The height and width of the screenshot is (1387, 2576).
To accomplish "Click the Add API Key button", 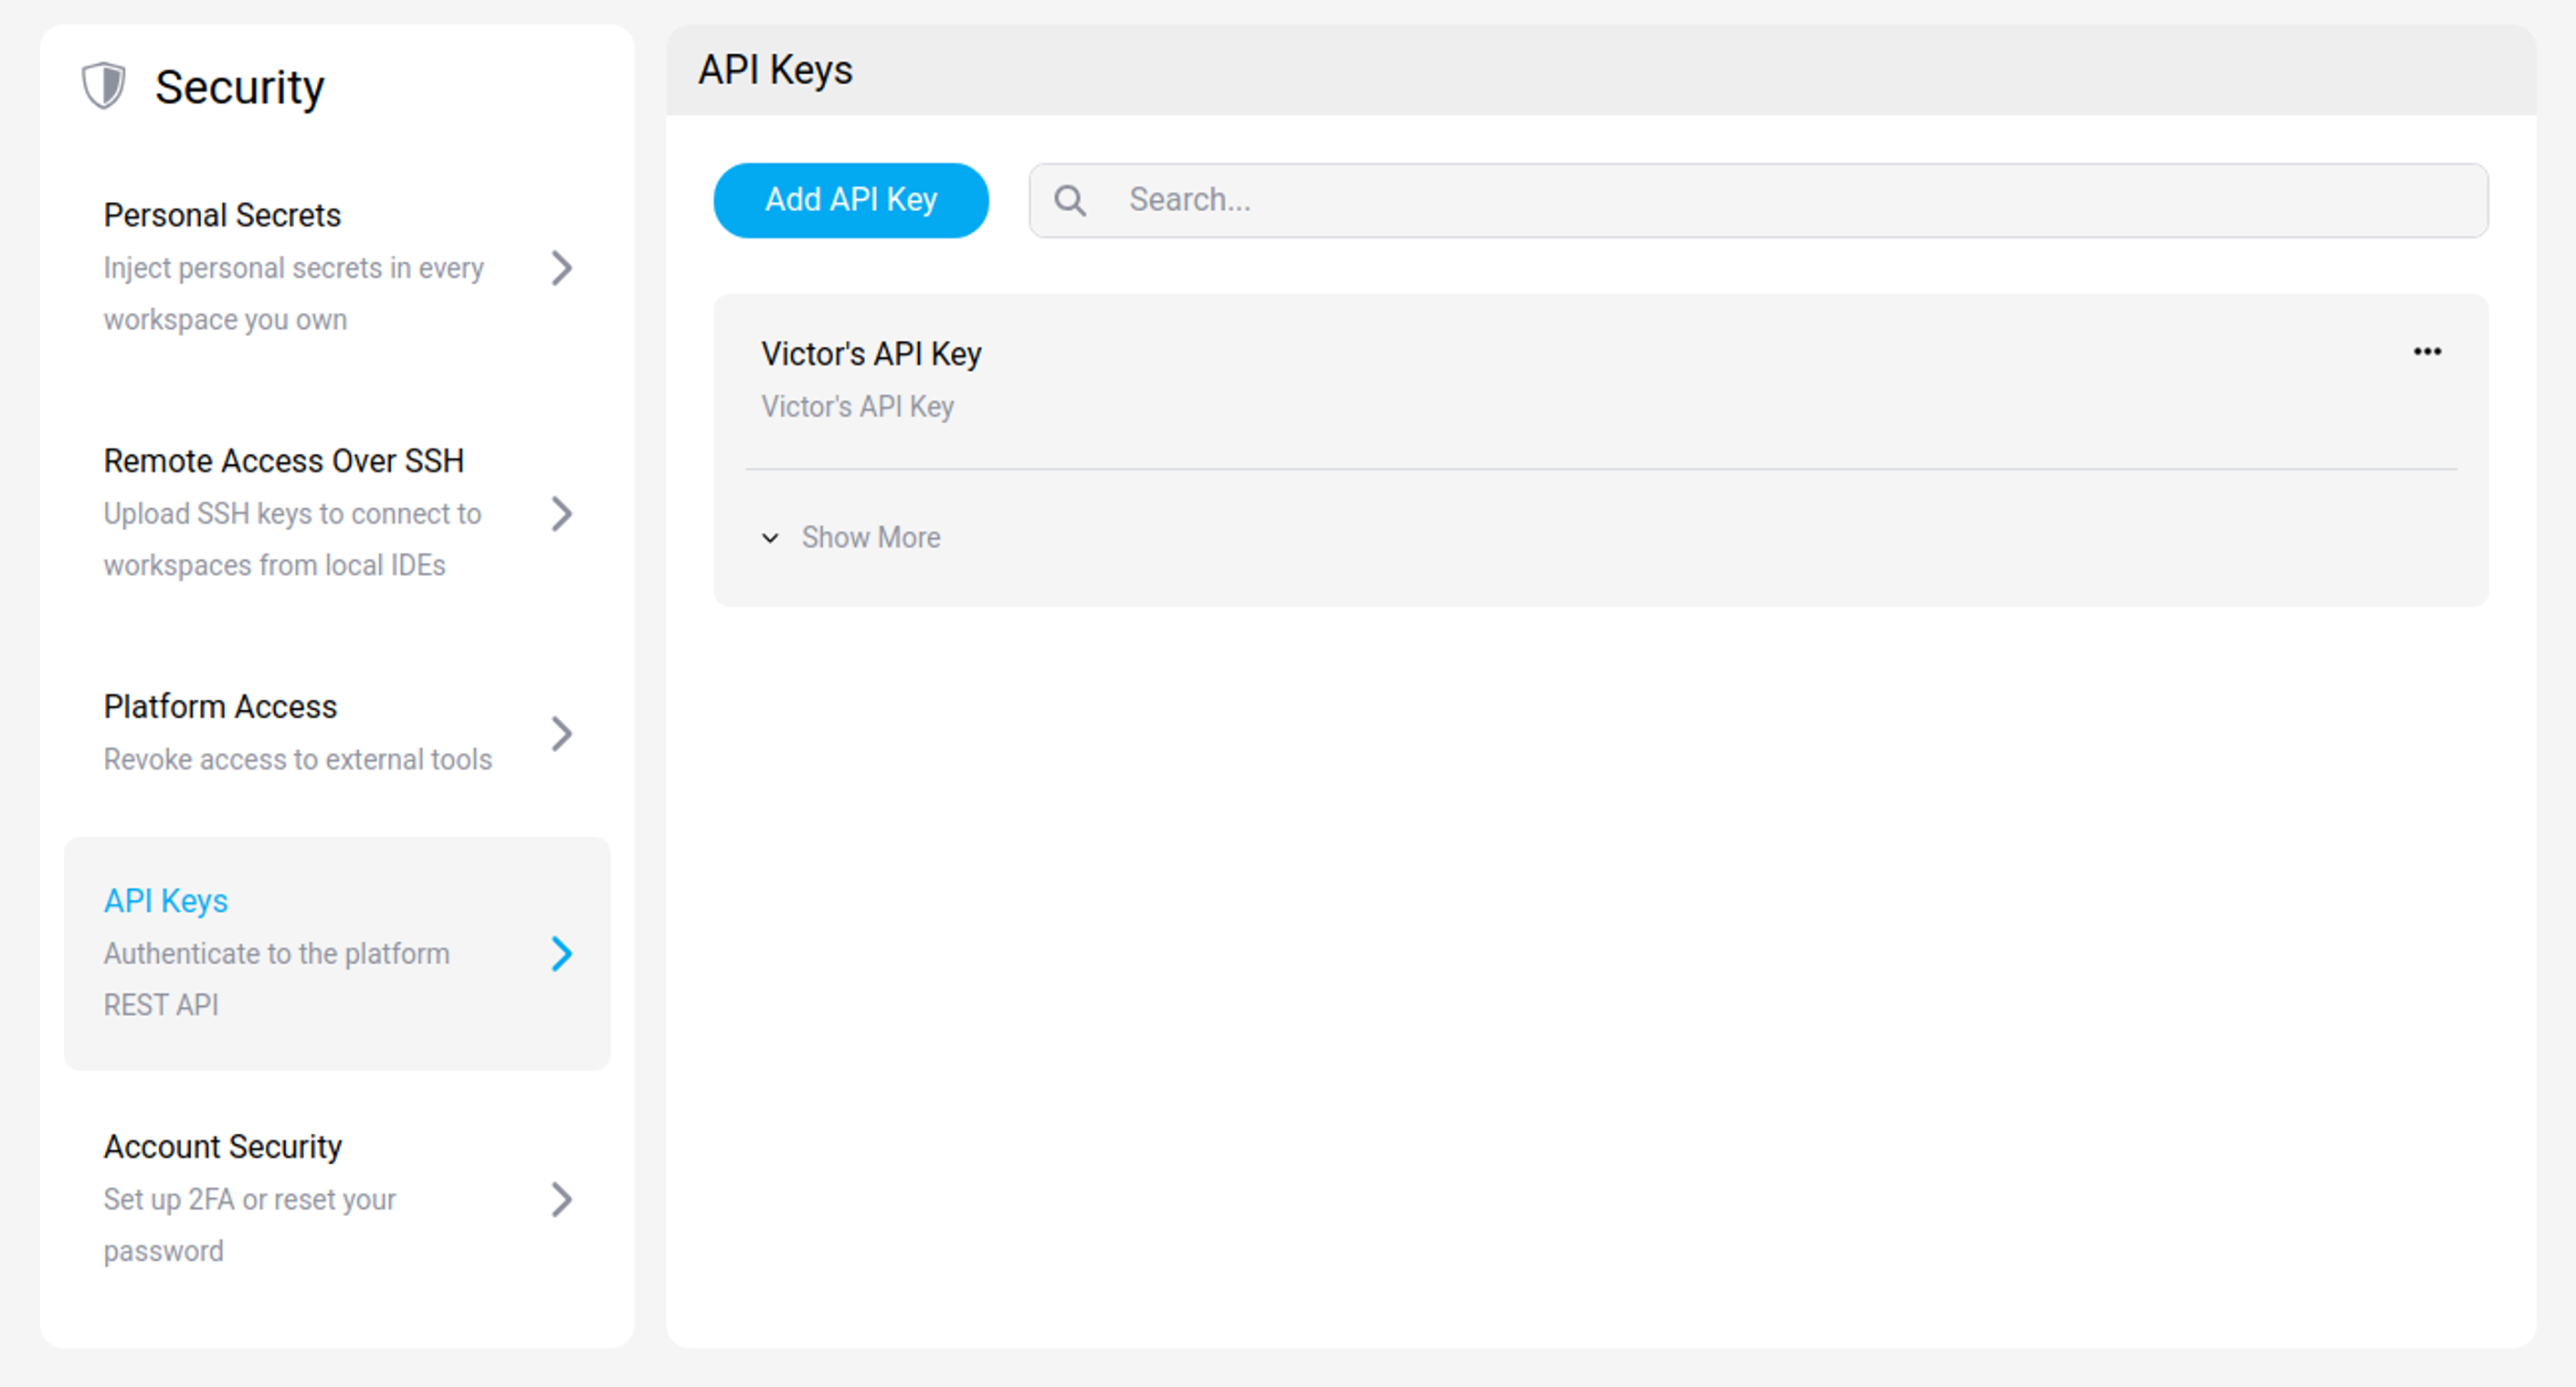I will click(851, 199).
